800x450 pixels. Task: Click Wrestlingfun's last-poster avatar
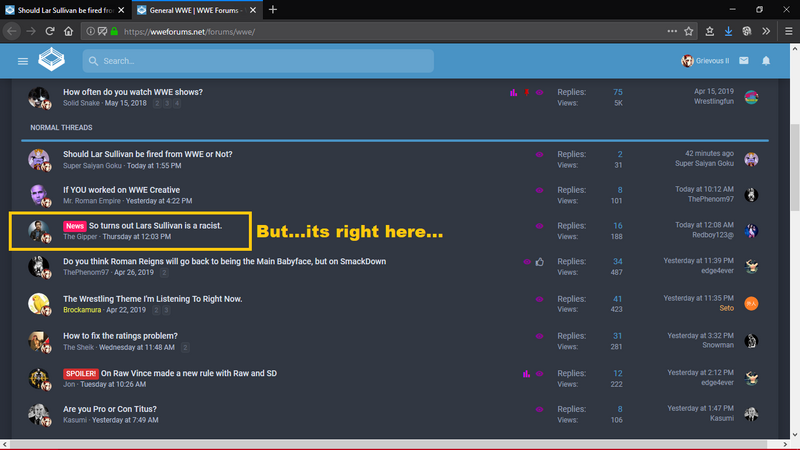coord(751,97)
